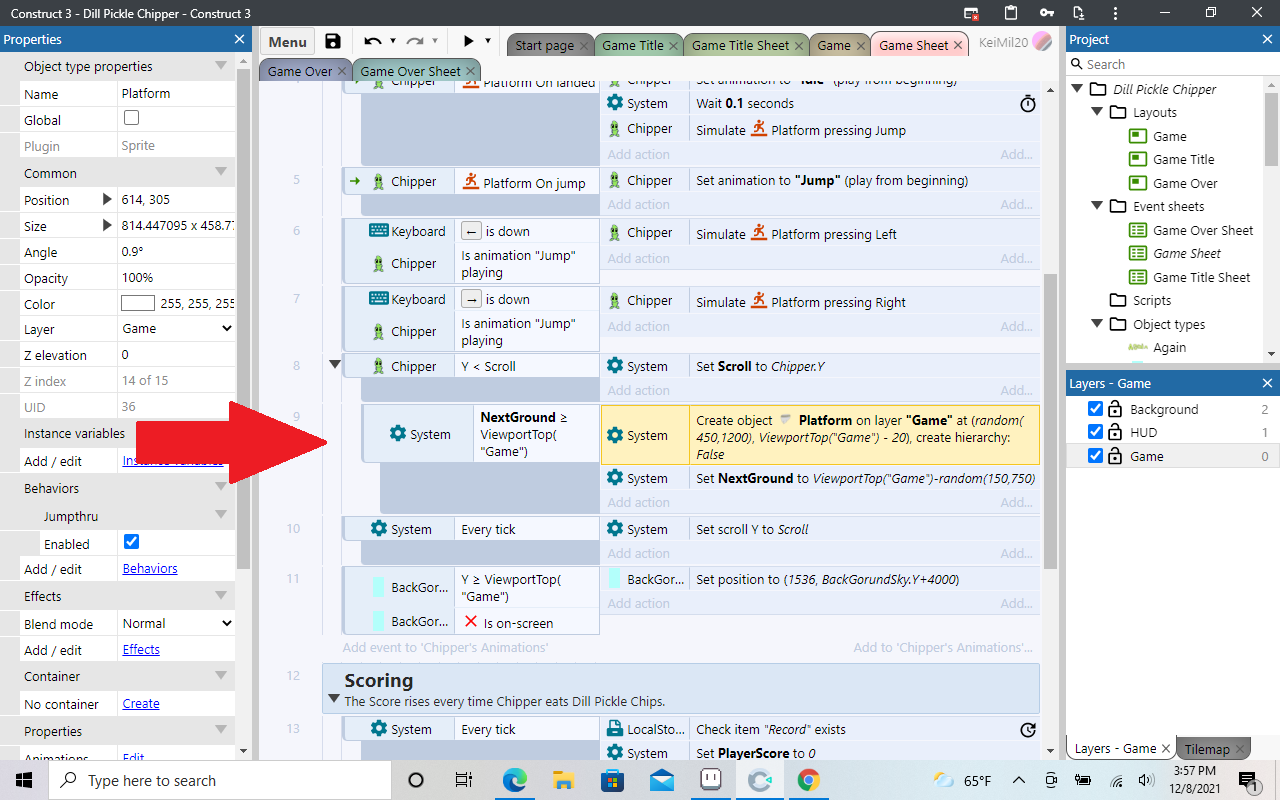Click the Color swatch in Properties
The height and width of the screenshot is (800, 1280).
coord(137,303)
